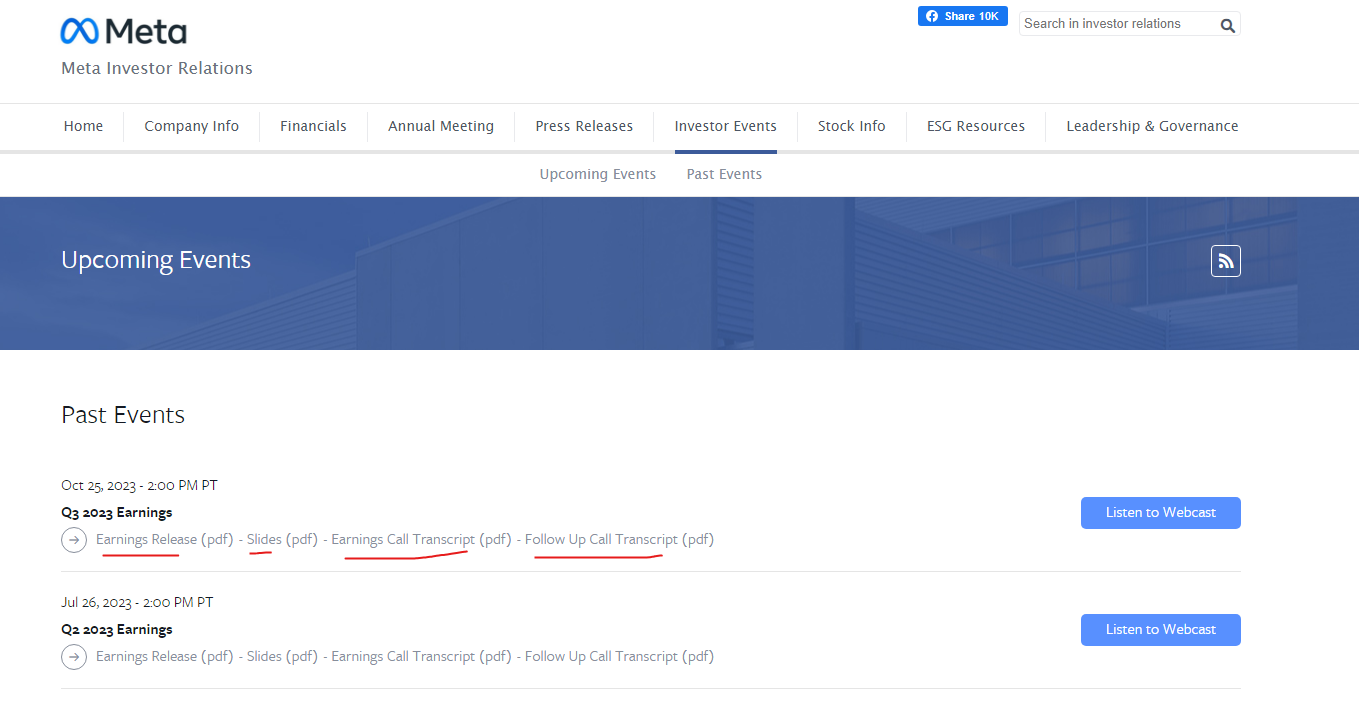Click the Jul 26, 2023 date text
The width and height of the screenshot is (1359, 705).
click(137, 603)
